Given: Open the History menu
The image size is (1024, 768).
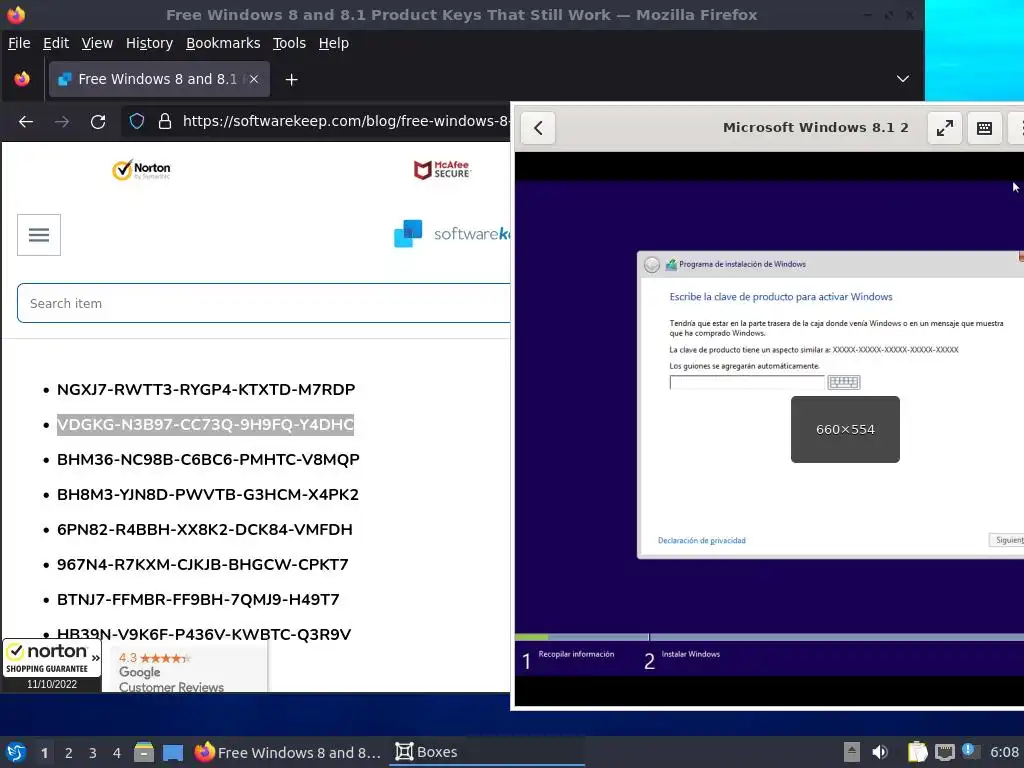Looking at the screenshot, I should point(150,43).
